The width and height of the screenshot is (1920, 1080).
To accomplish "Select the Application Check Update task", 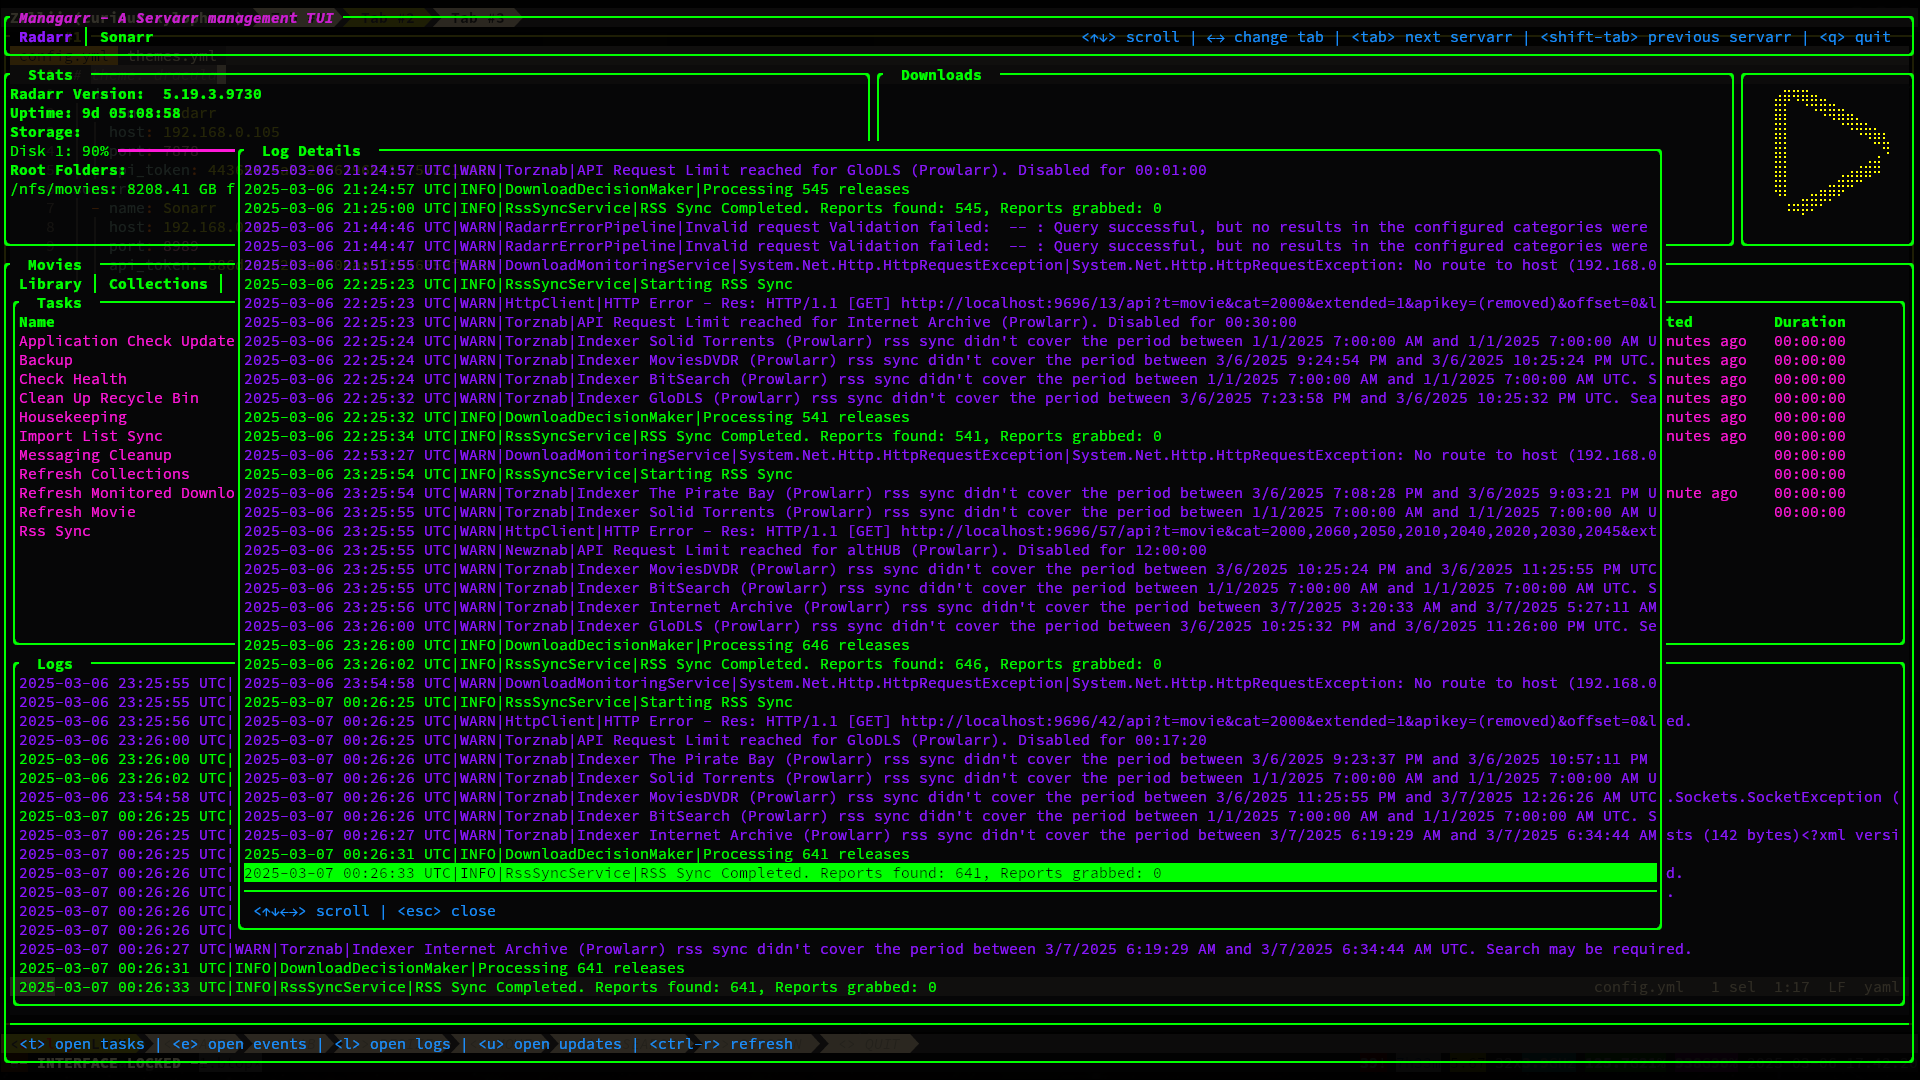I will tap(126, 341).
